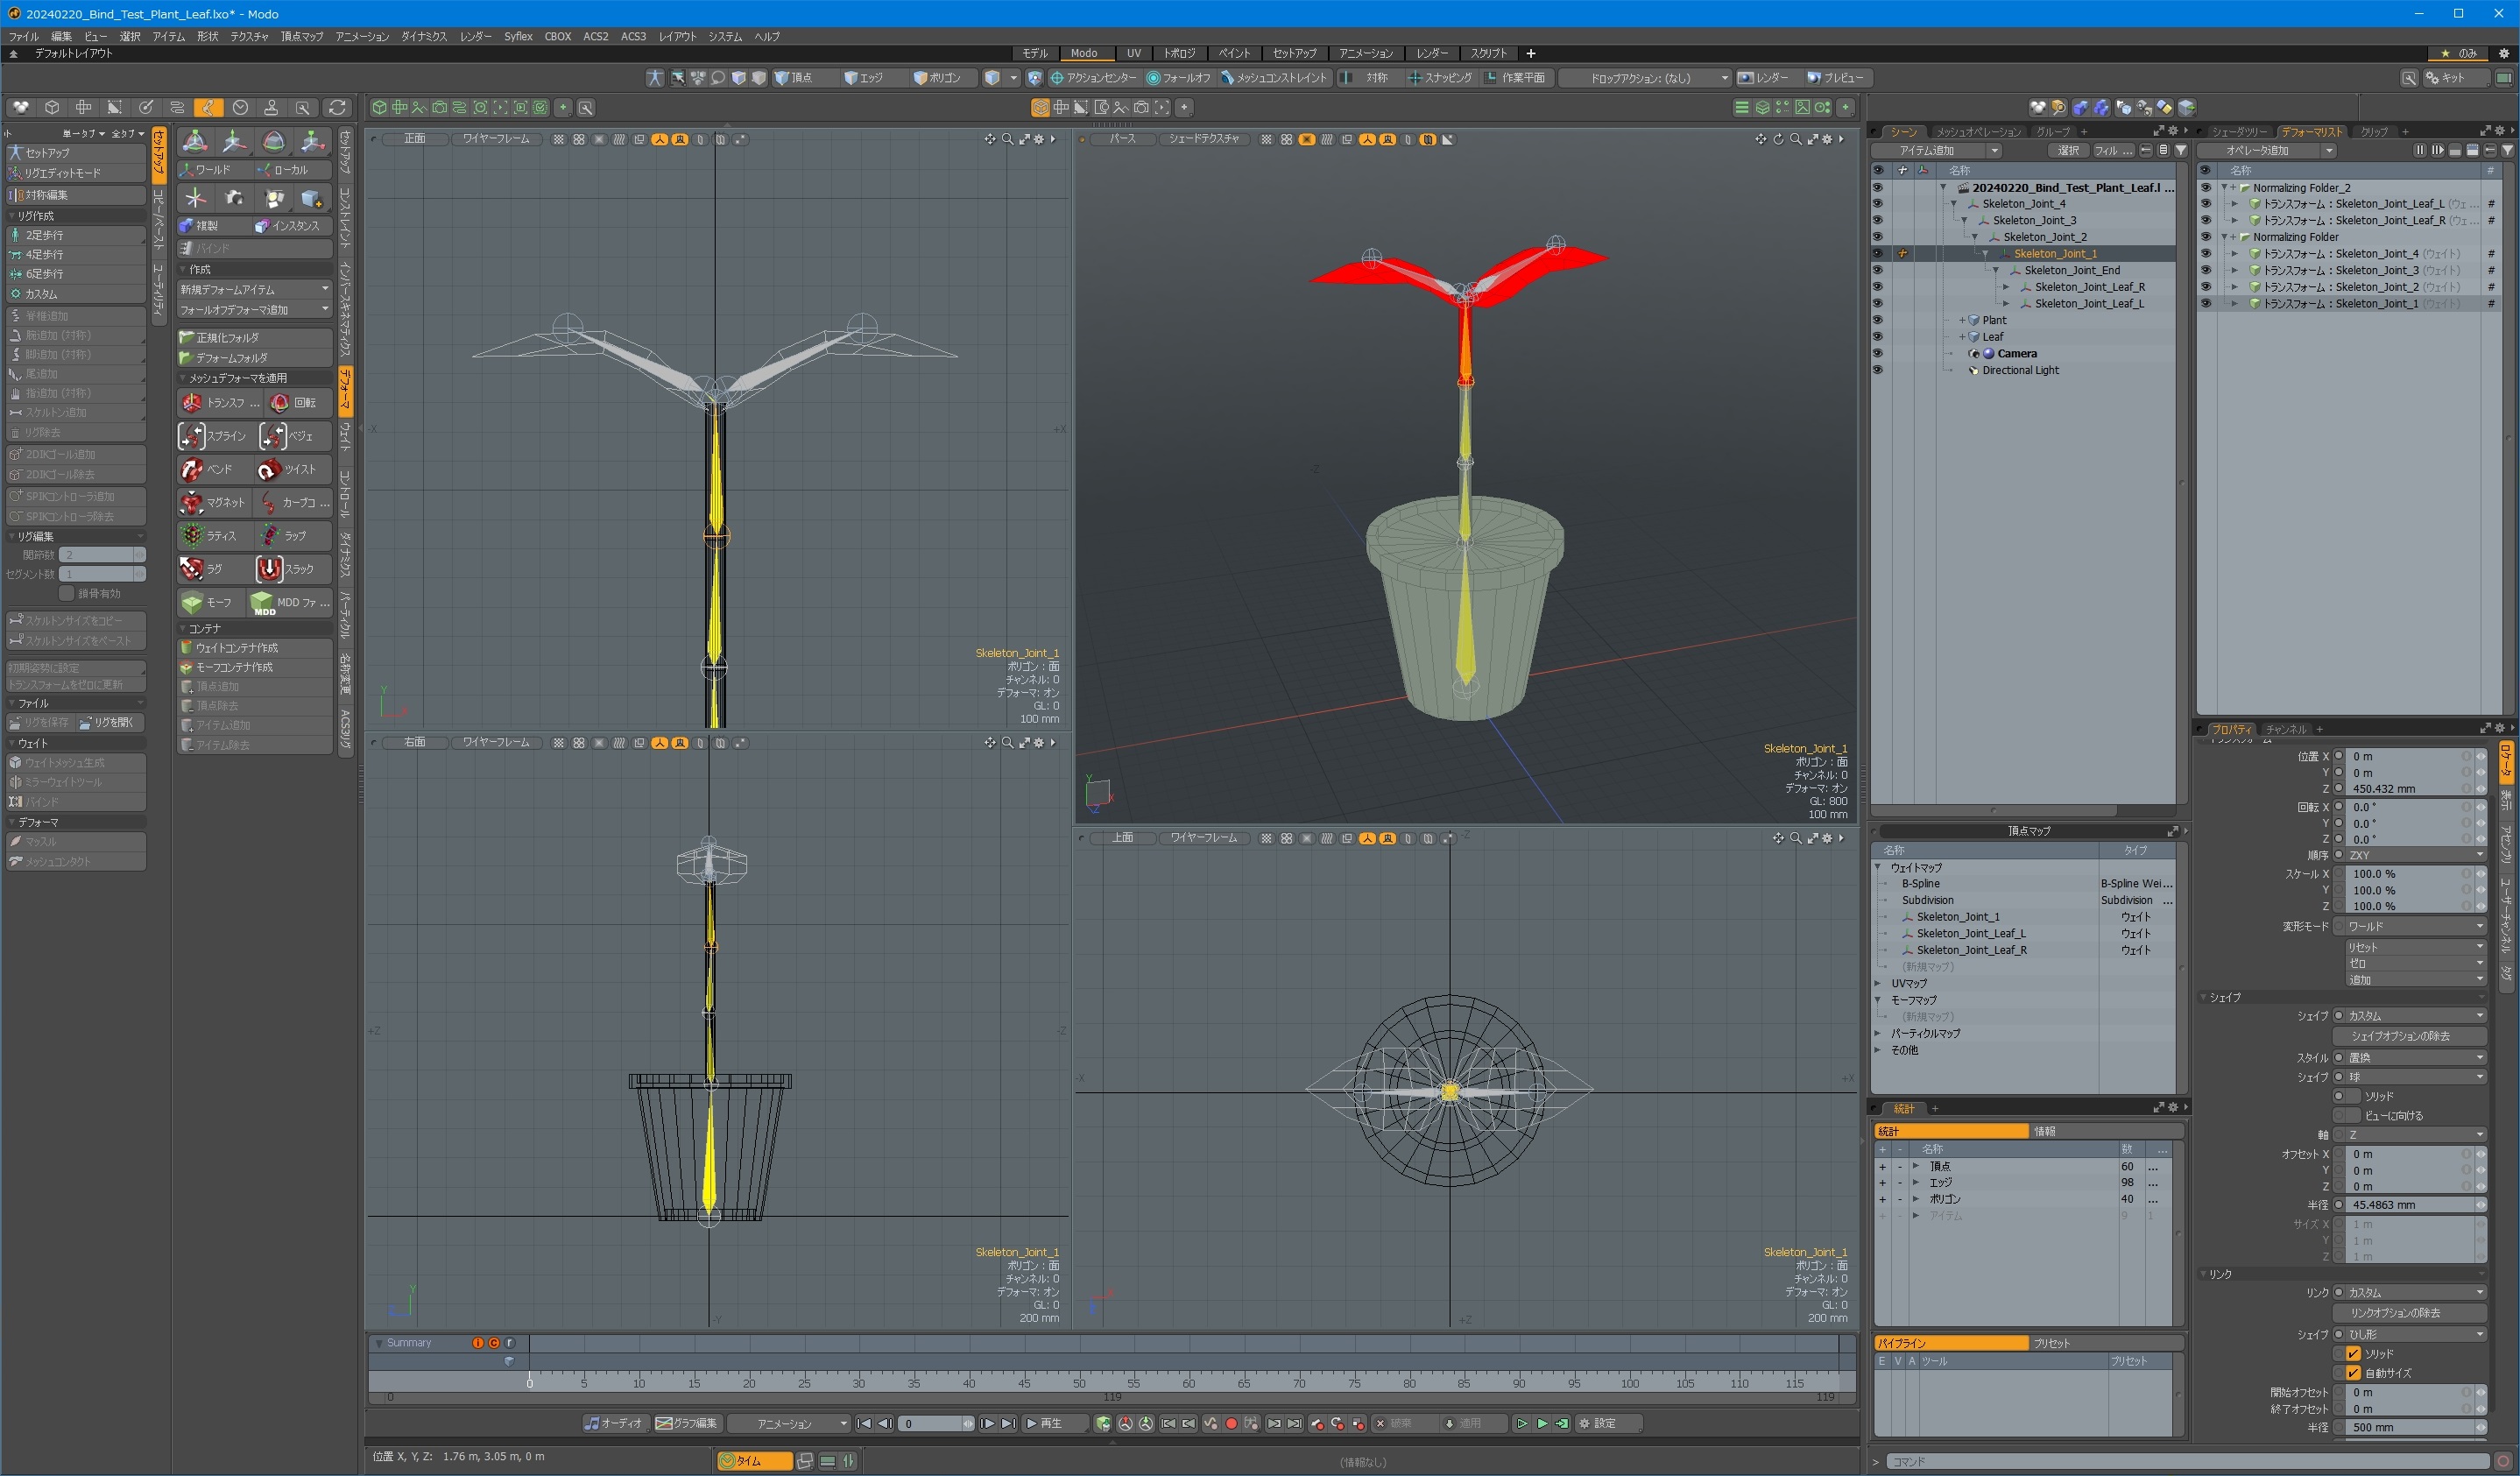Click the 半径 45.4863 mm slider arrows

(x=2481, y=1205)
